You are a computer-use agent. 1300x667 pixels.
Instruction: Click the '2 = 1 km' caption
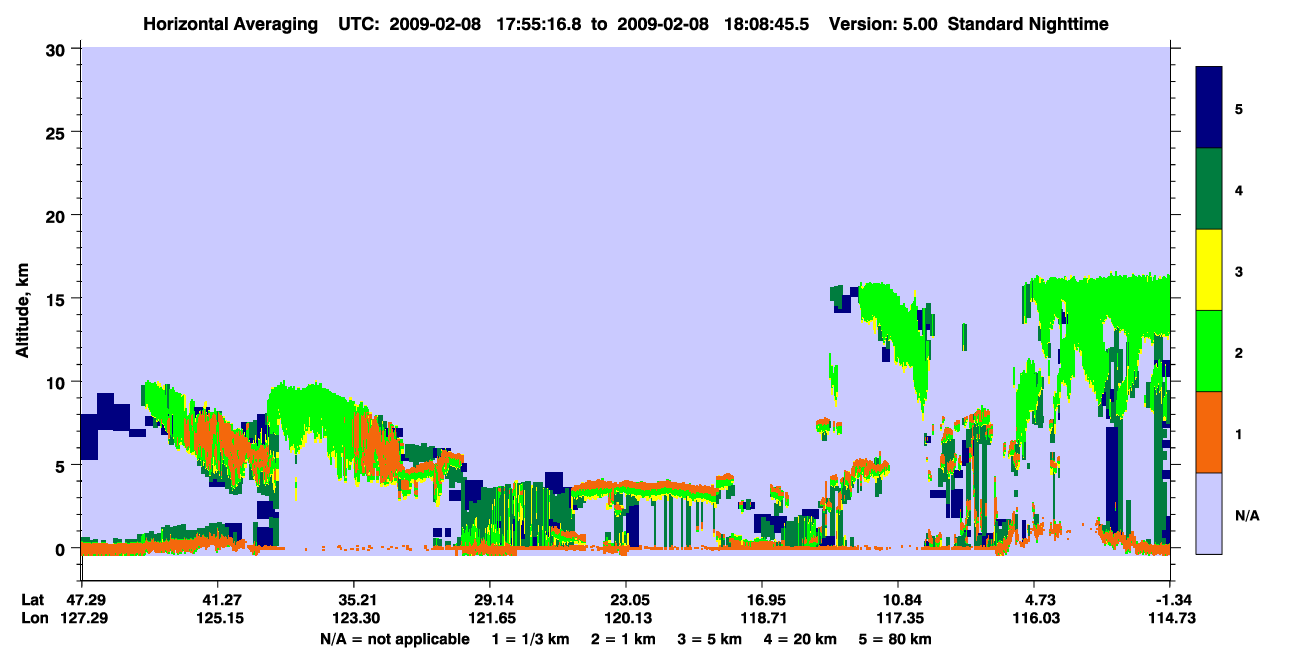click(x=624, y=639)
